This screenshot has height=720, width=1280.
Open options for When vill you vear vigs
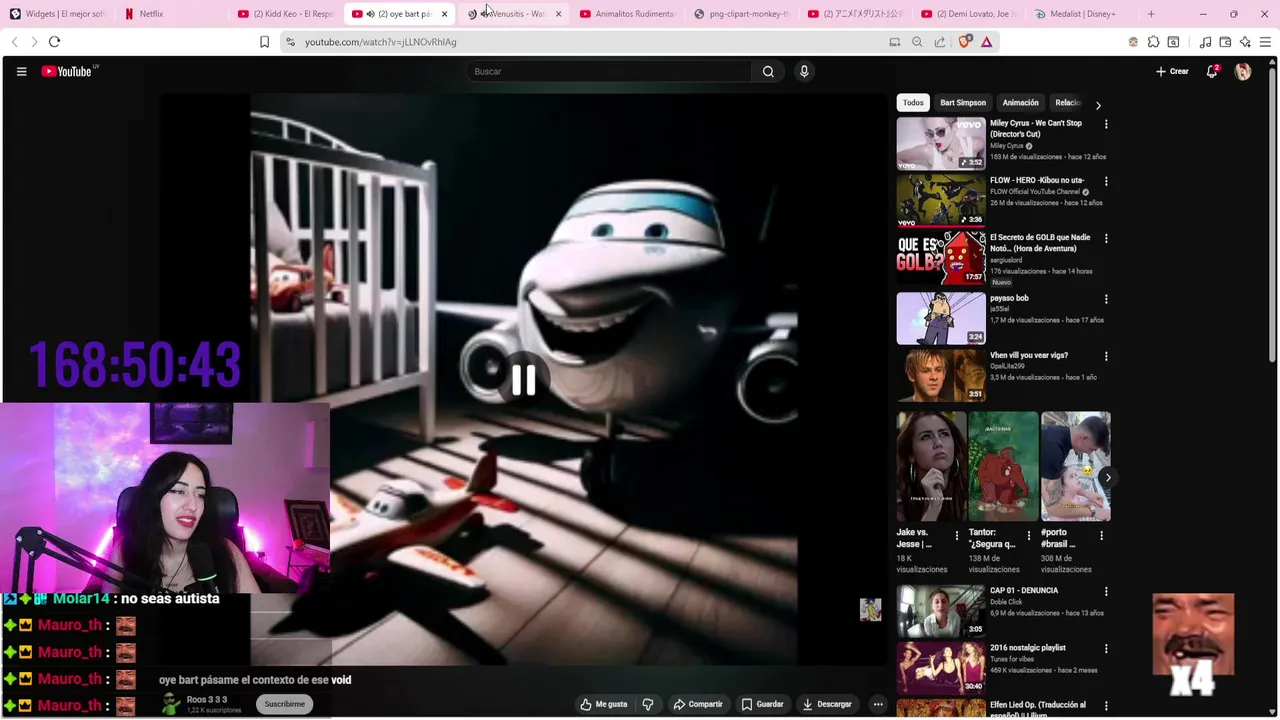click(1106, 355)
